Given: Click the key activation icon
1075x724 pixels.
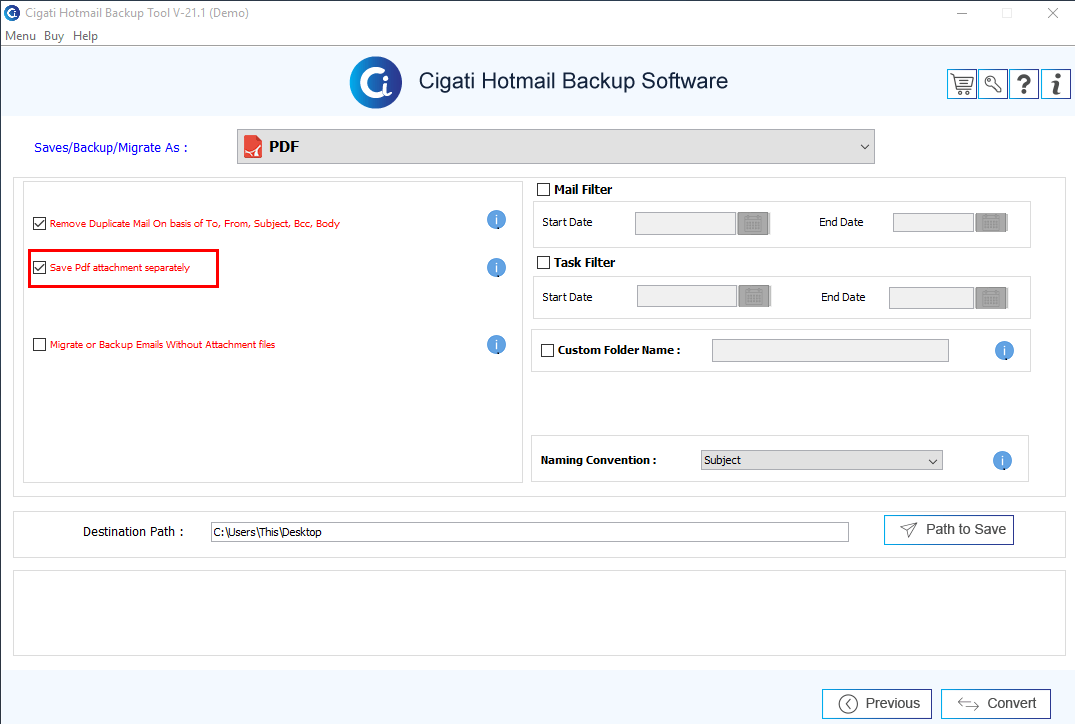Looking at the screenshot, I should pos(993,84).
